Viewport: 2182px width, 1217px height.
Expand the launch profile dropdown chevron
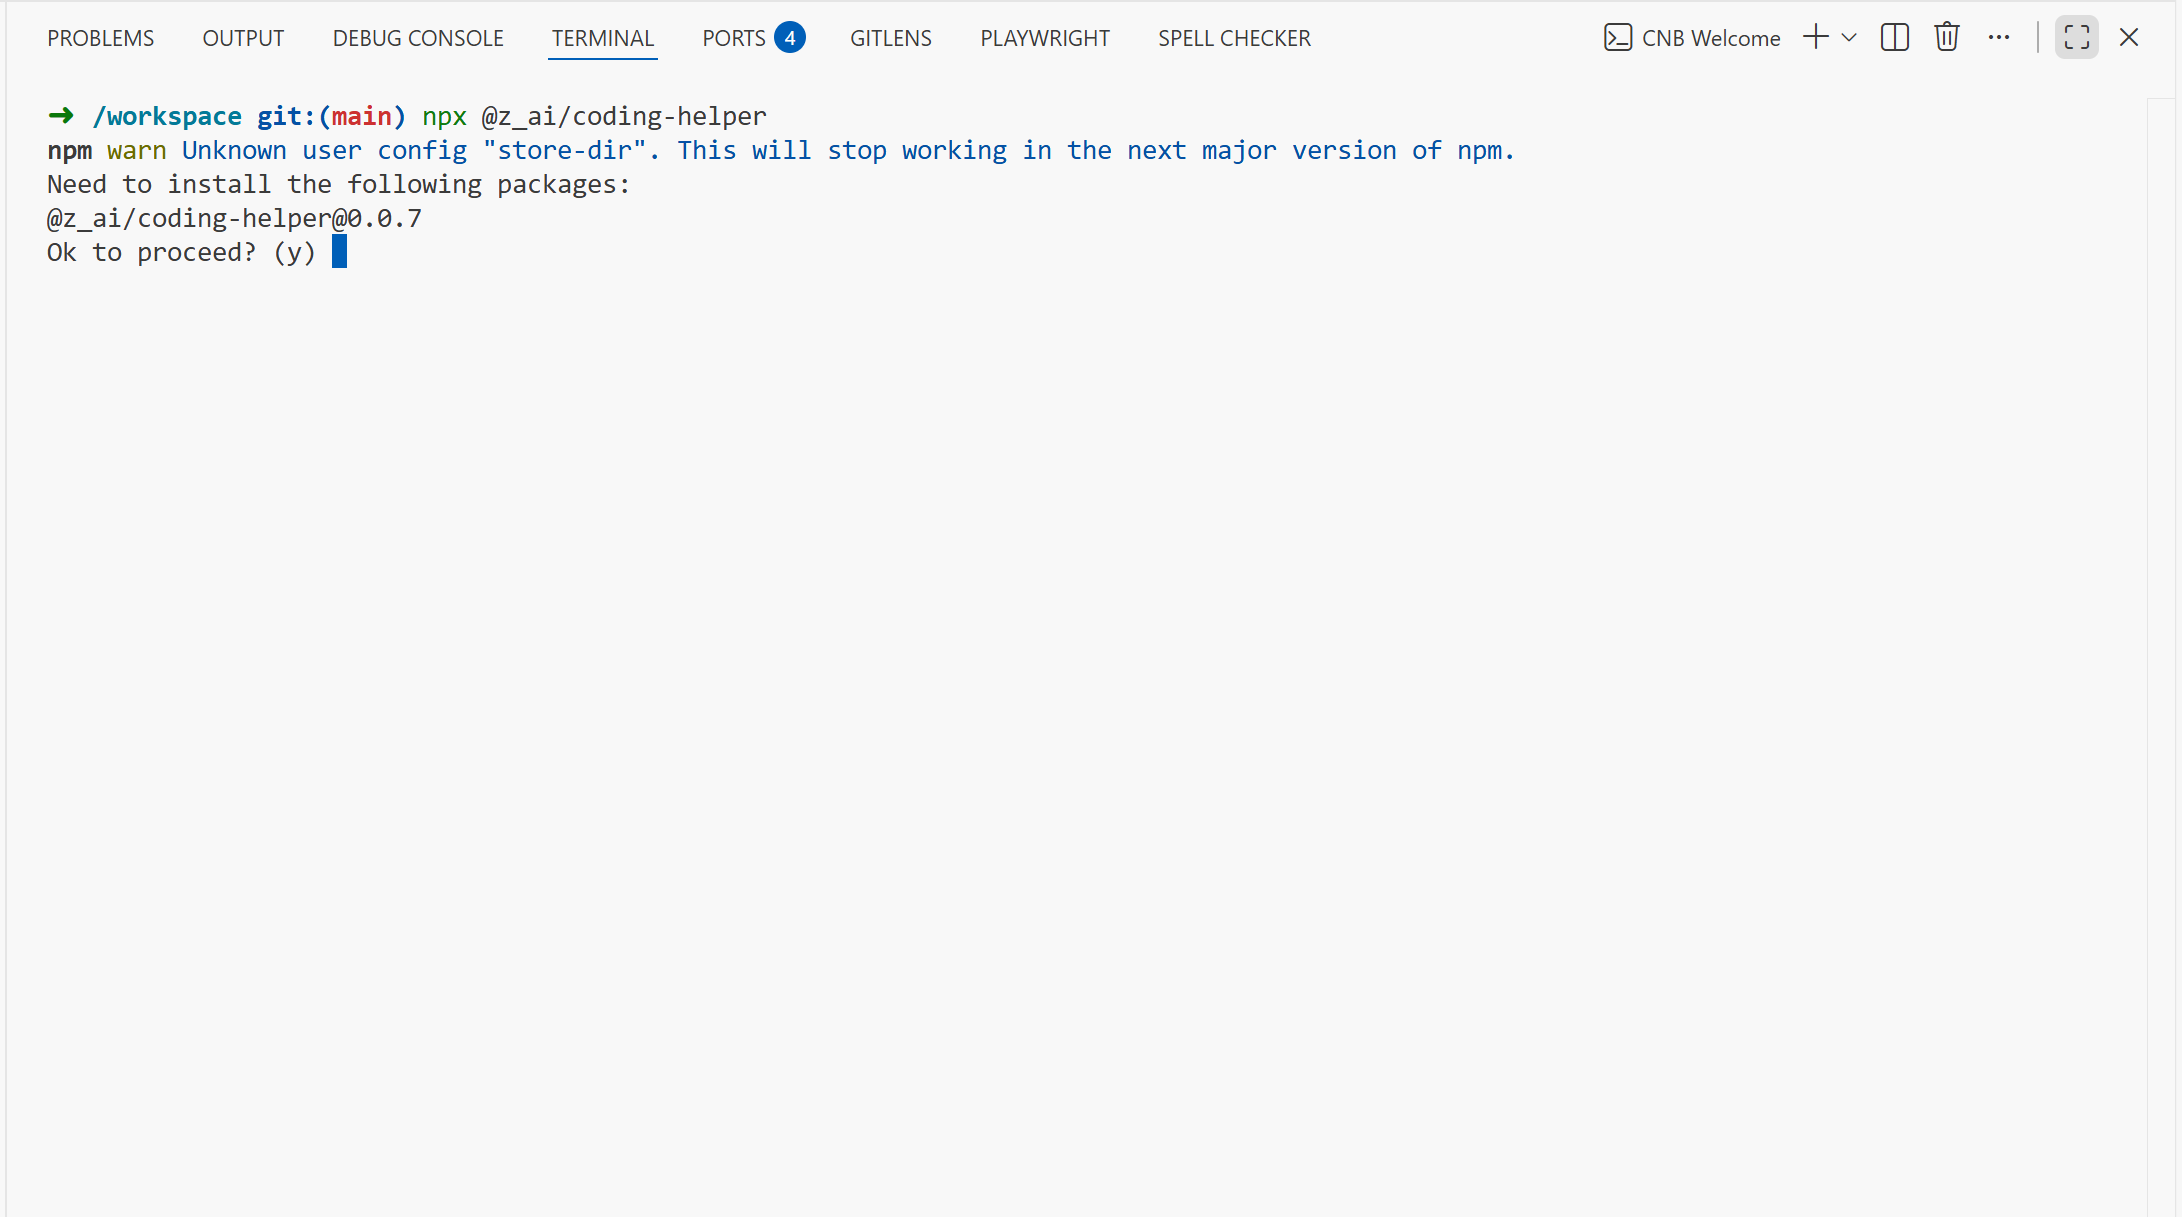click(x=1849, y=37)
